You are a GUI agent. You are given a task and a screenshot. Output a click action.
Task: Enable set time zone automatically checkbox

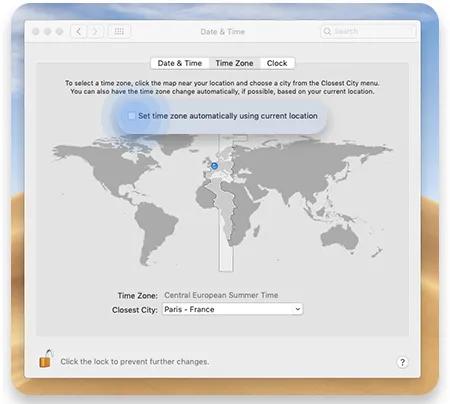132,116
